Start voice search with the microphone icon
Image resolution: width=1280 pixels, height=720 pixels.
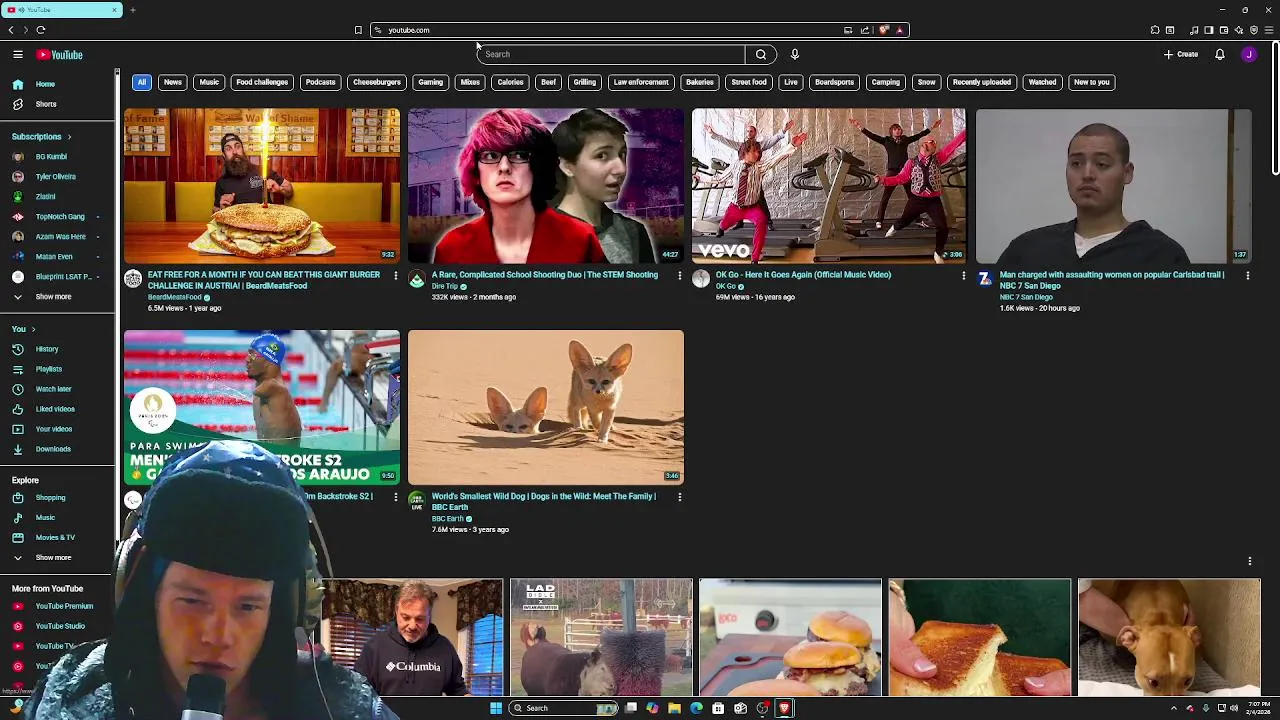[x=795, y=54]
